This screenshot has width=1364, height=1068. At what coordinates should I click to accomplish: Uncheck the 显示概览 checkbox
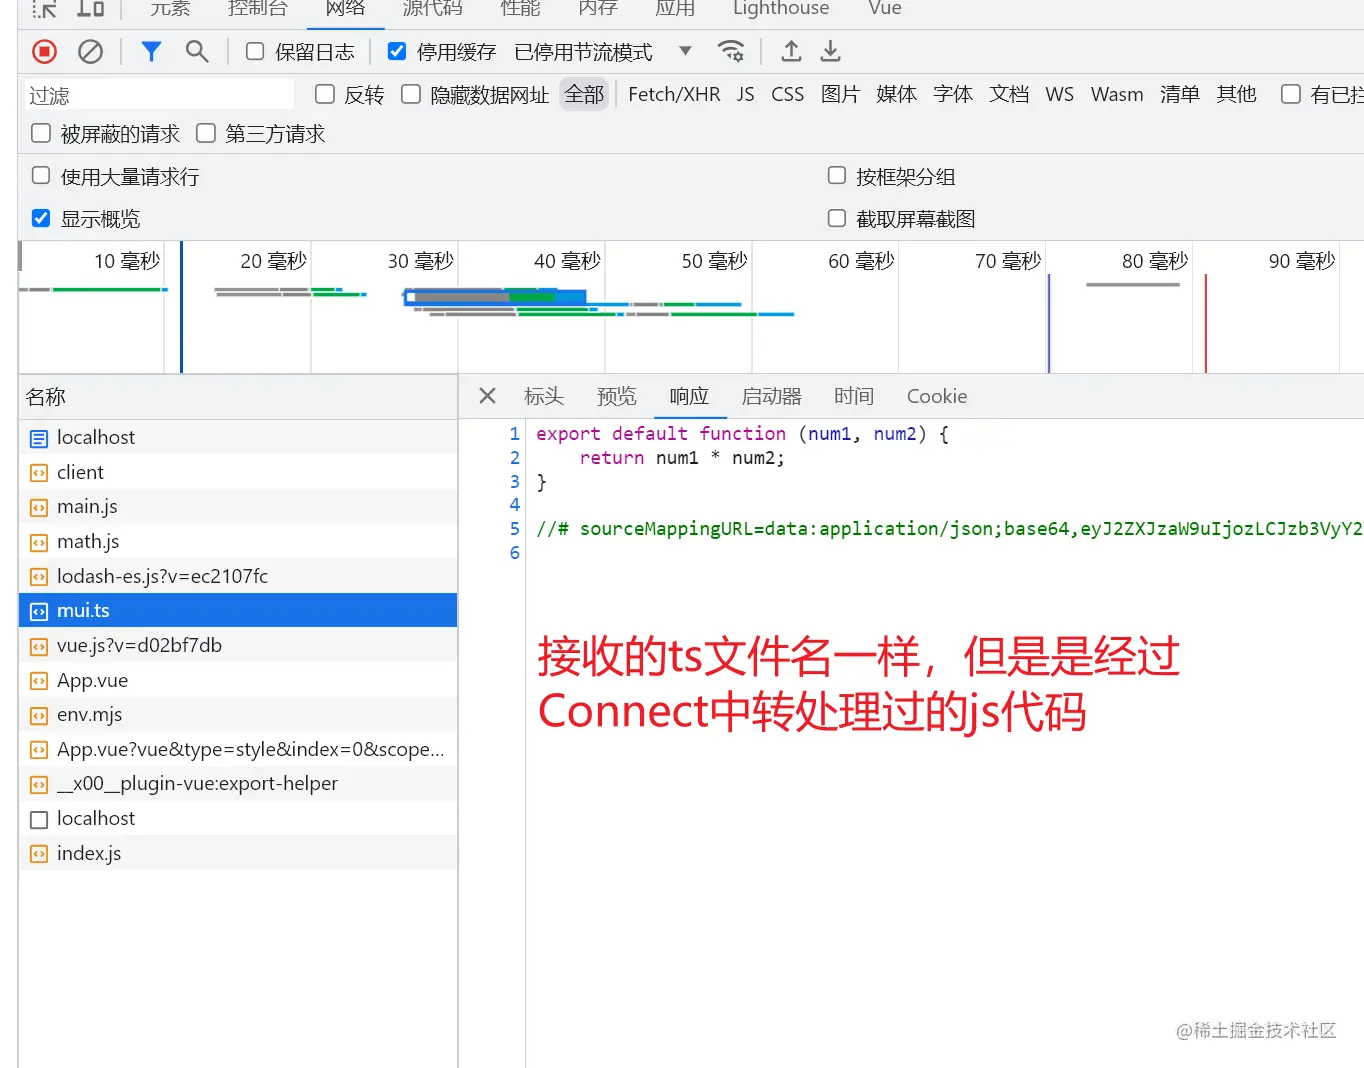(x=41, y=218)
